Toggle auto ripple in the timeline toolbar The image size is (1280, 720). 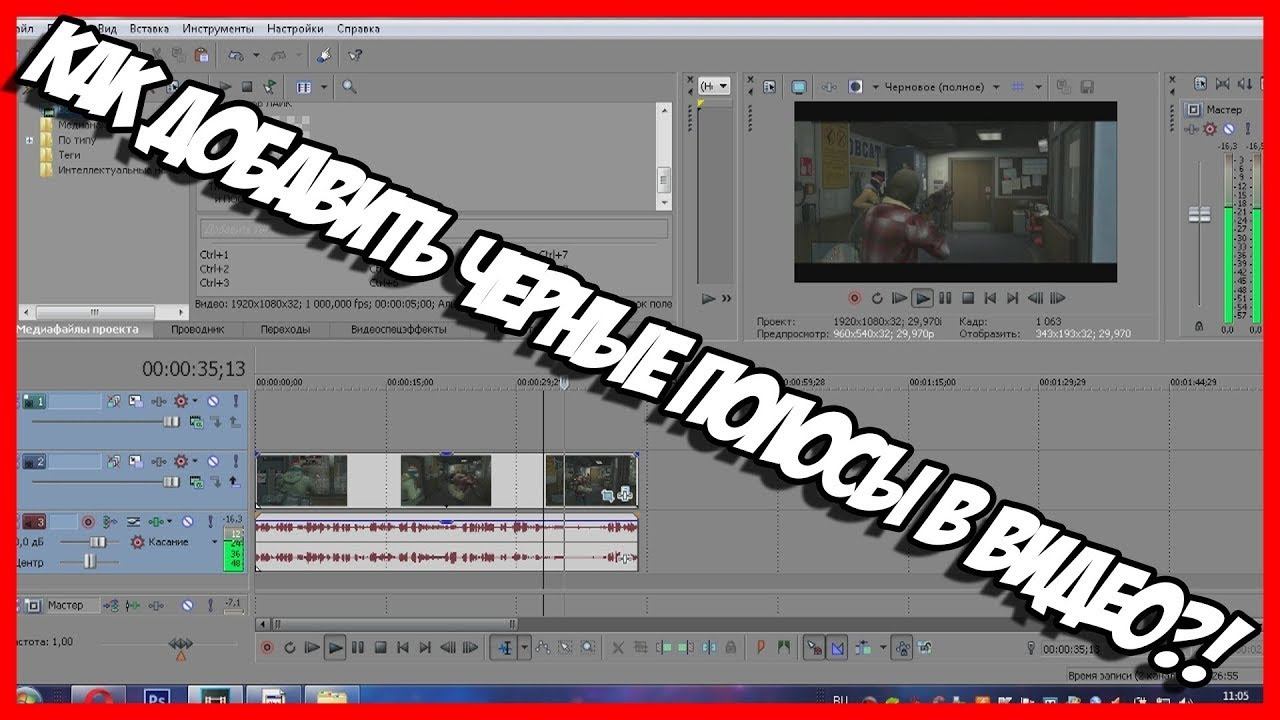click(864, 647)
